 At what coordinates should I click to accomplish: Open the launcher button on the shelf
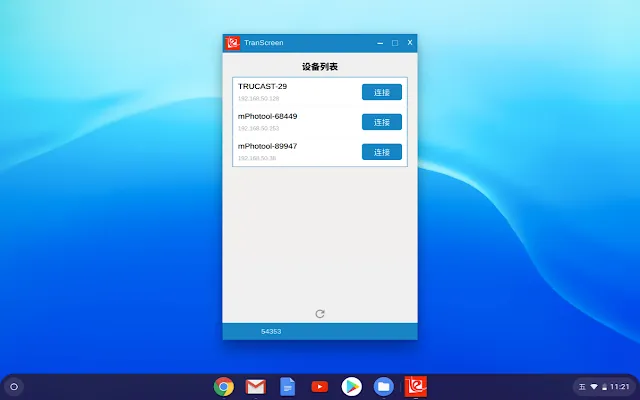tap(14, 387)
